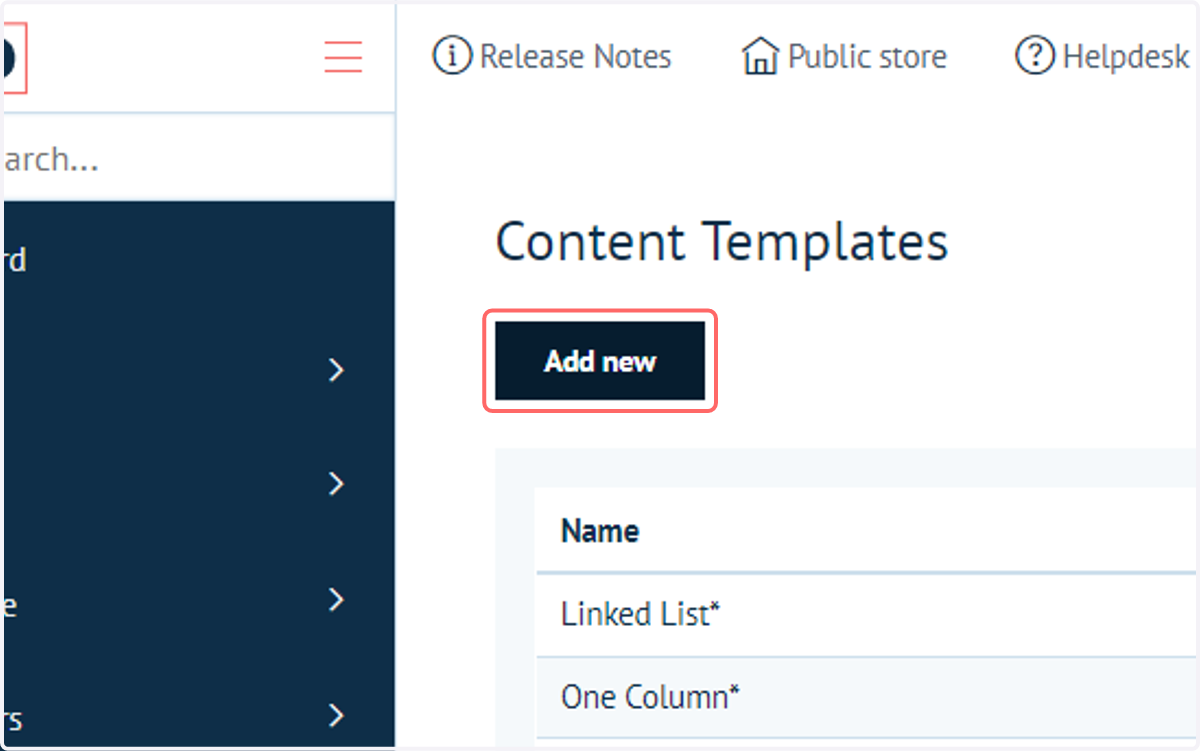
Task: Focus the sidebar search field
Action: (199, 159)
